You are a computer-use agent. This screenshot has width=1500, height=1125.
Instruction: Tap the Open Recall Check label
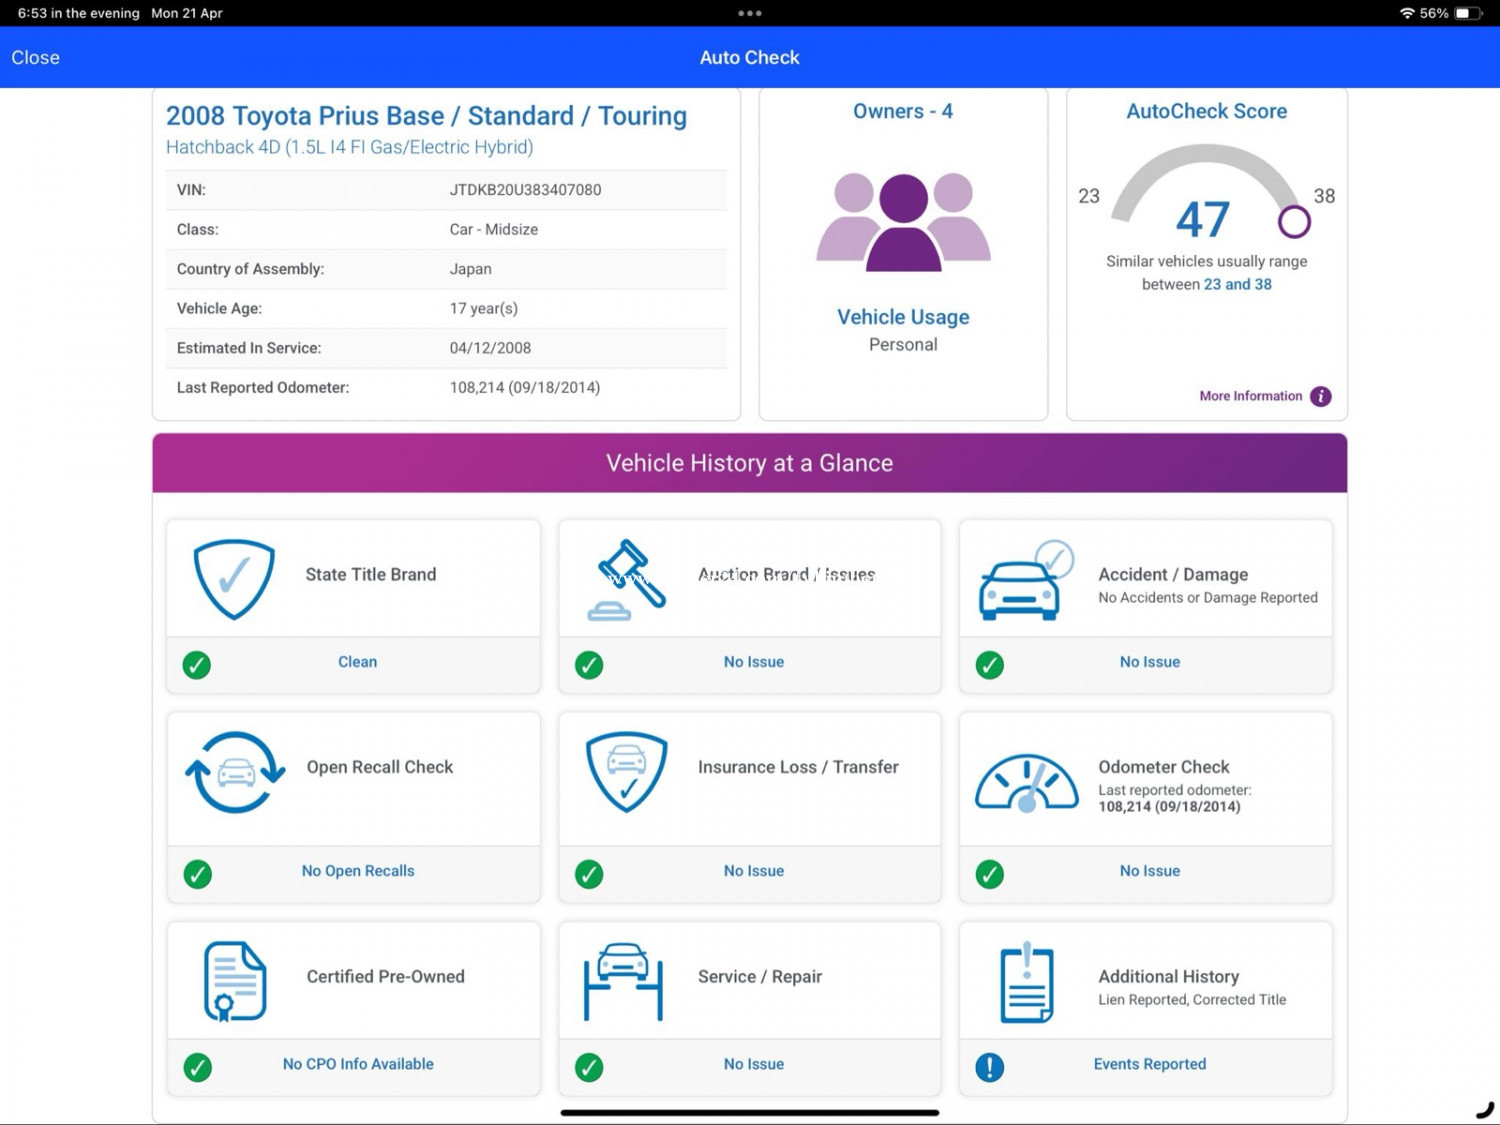380,767
